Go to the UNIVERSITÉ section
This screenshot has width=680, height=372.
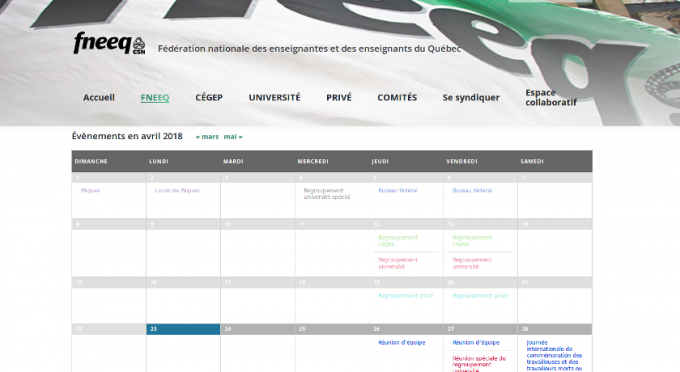point(275,98)
